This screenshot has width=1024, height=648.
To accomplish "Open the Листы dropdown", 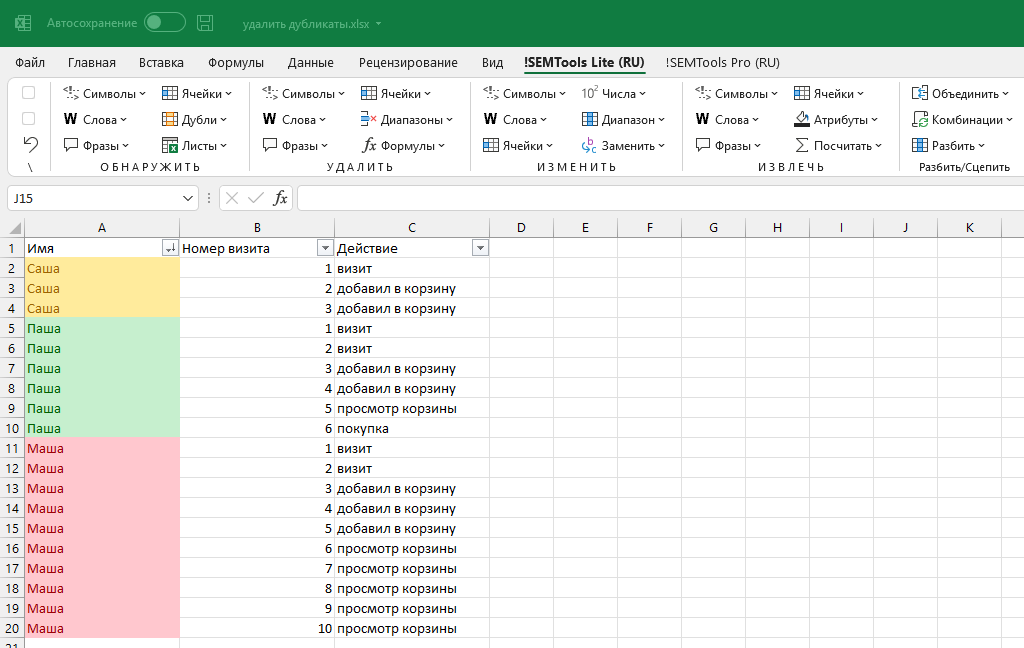I will pos(195,146).
